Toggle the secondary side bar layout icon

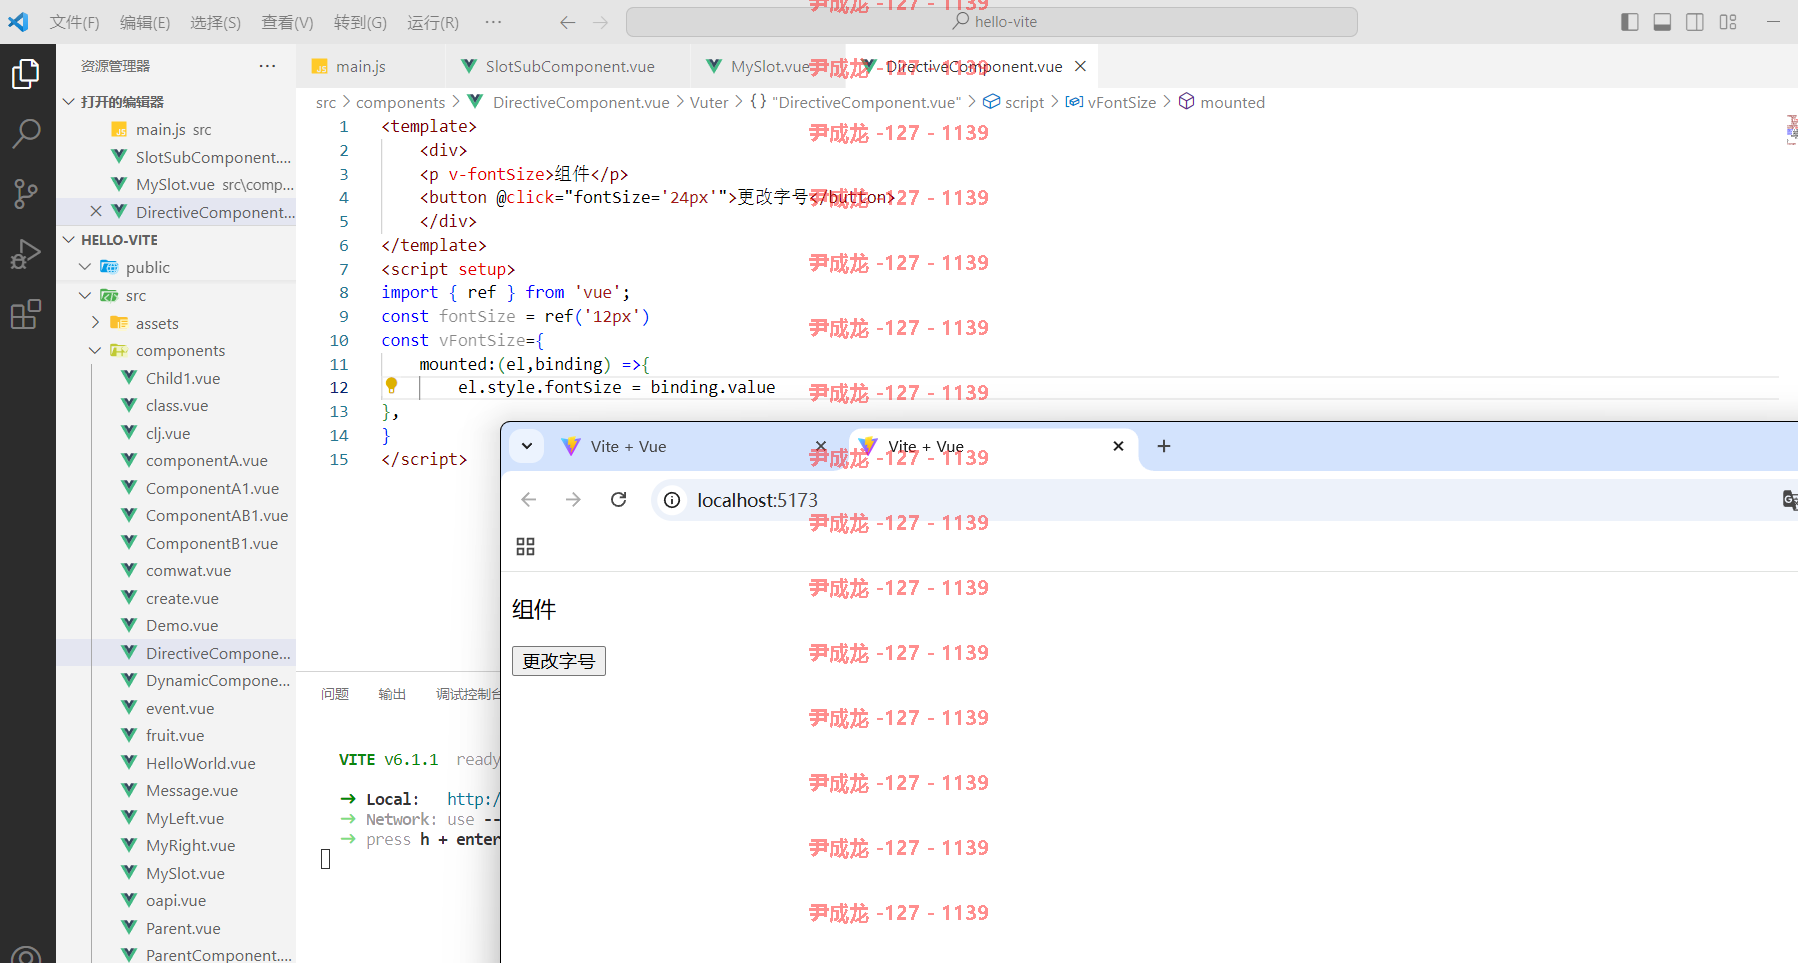point(1695,22)
